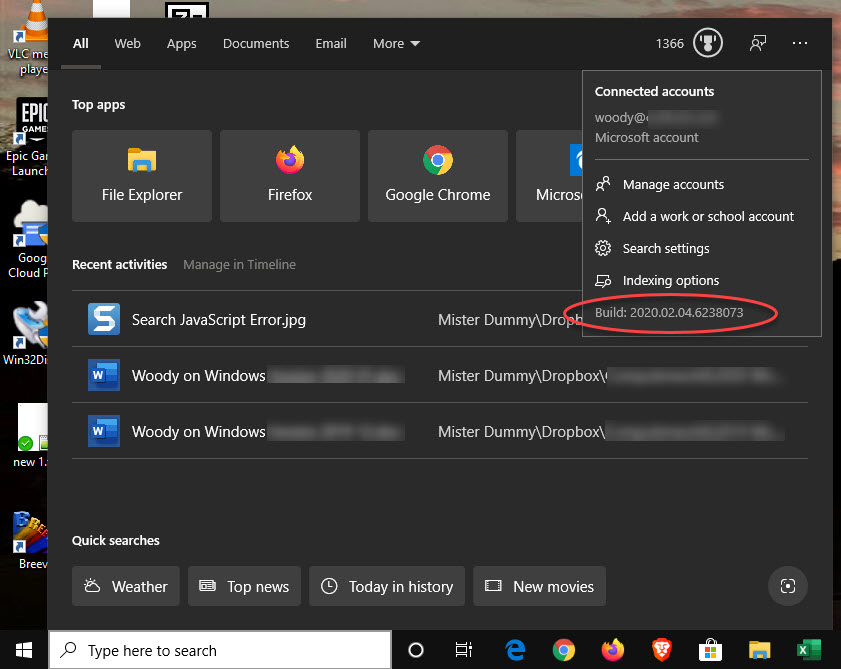
Task: Open the rewards trophy badge icon
Action: point(708,43)
